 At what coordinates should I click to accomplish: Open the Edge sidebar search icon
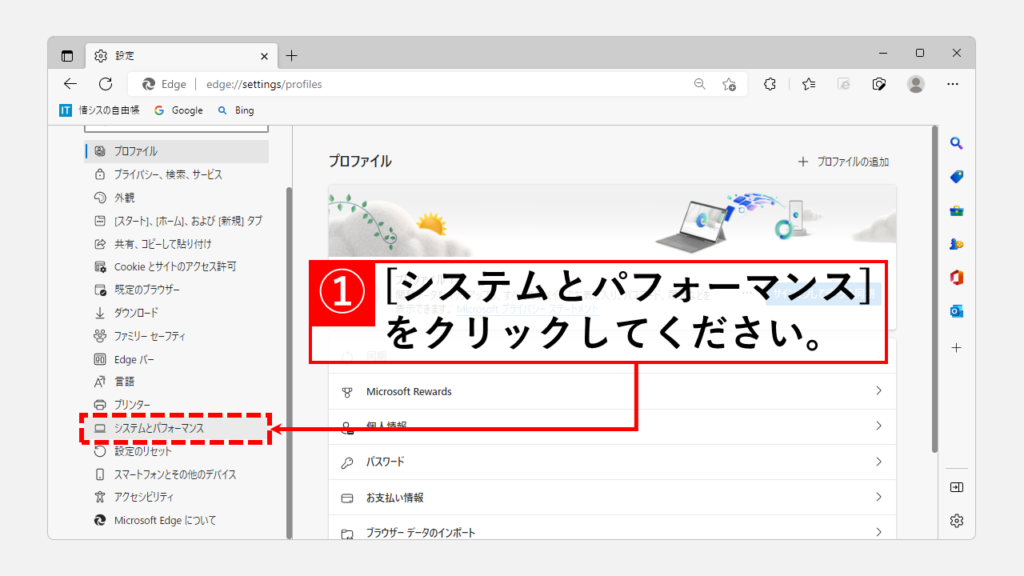coord(956,143)
